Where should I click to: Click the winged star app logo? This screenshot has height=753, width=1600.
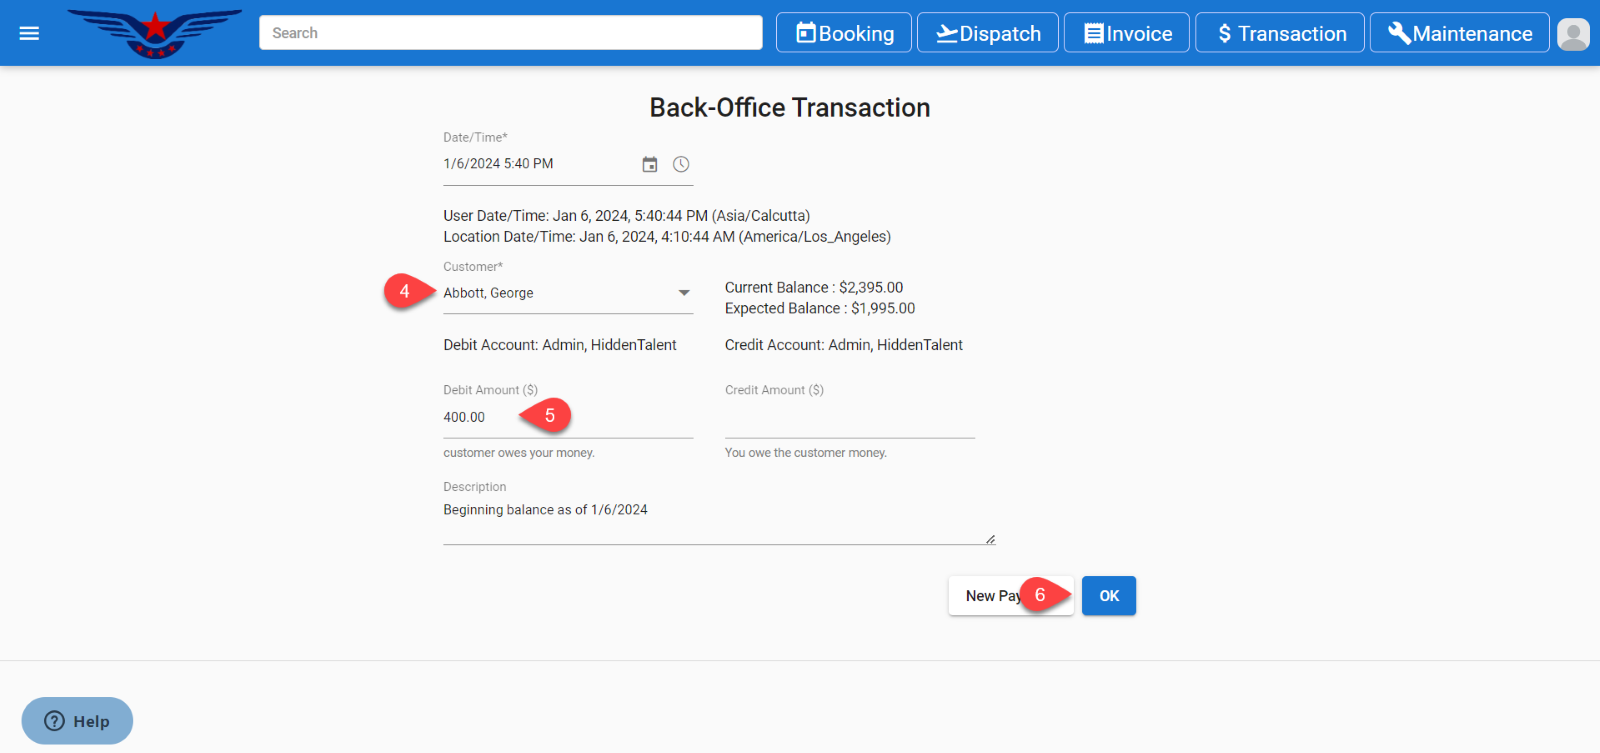[155, 33]
